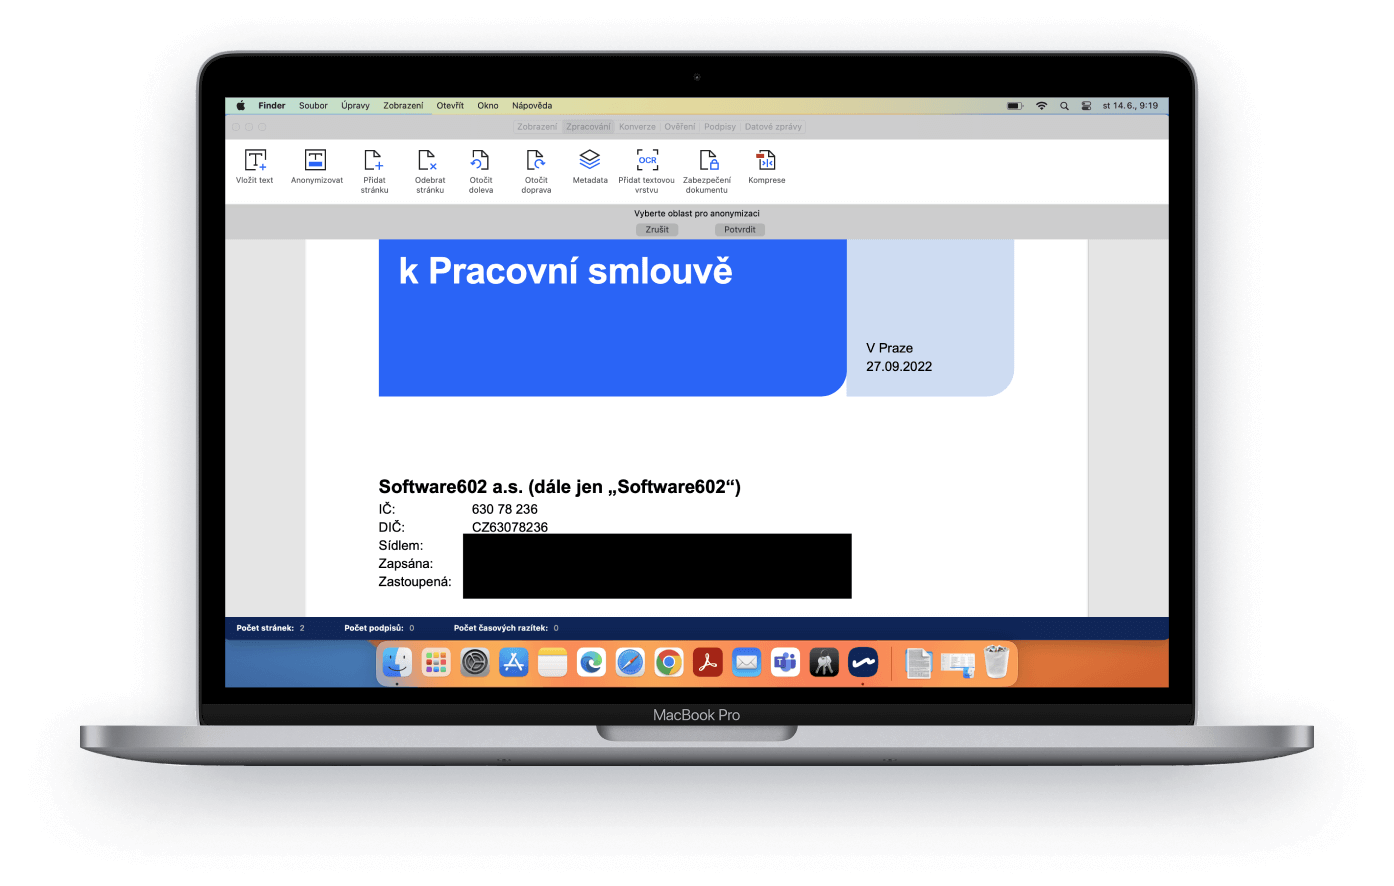Open Control Center in the menu bar
The width and height of the screenshot is (1394, 886).
[1086, 106]
